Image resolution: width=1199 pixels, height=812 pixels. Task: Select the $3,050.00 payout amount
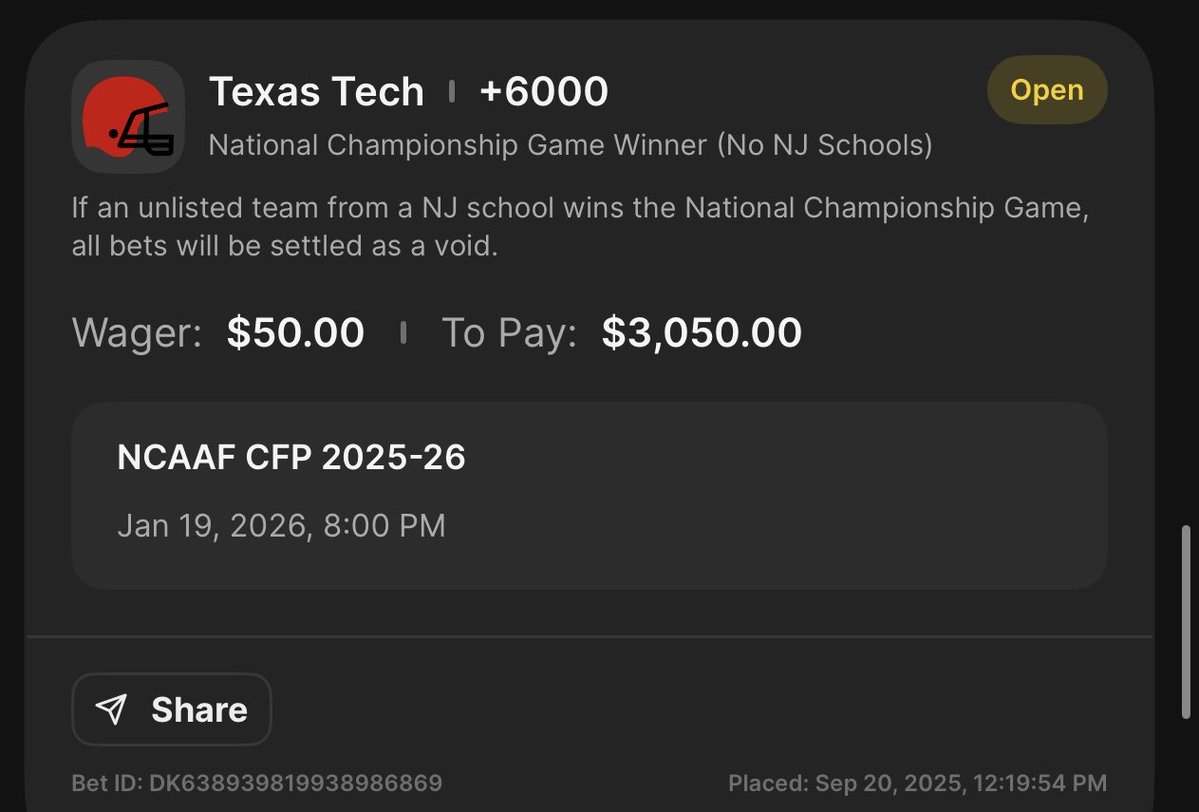701,333
